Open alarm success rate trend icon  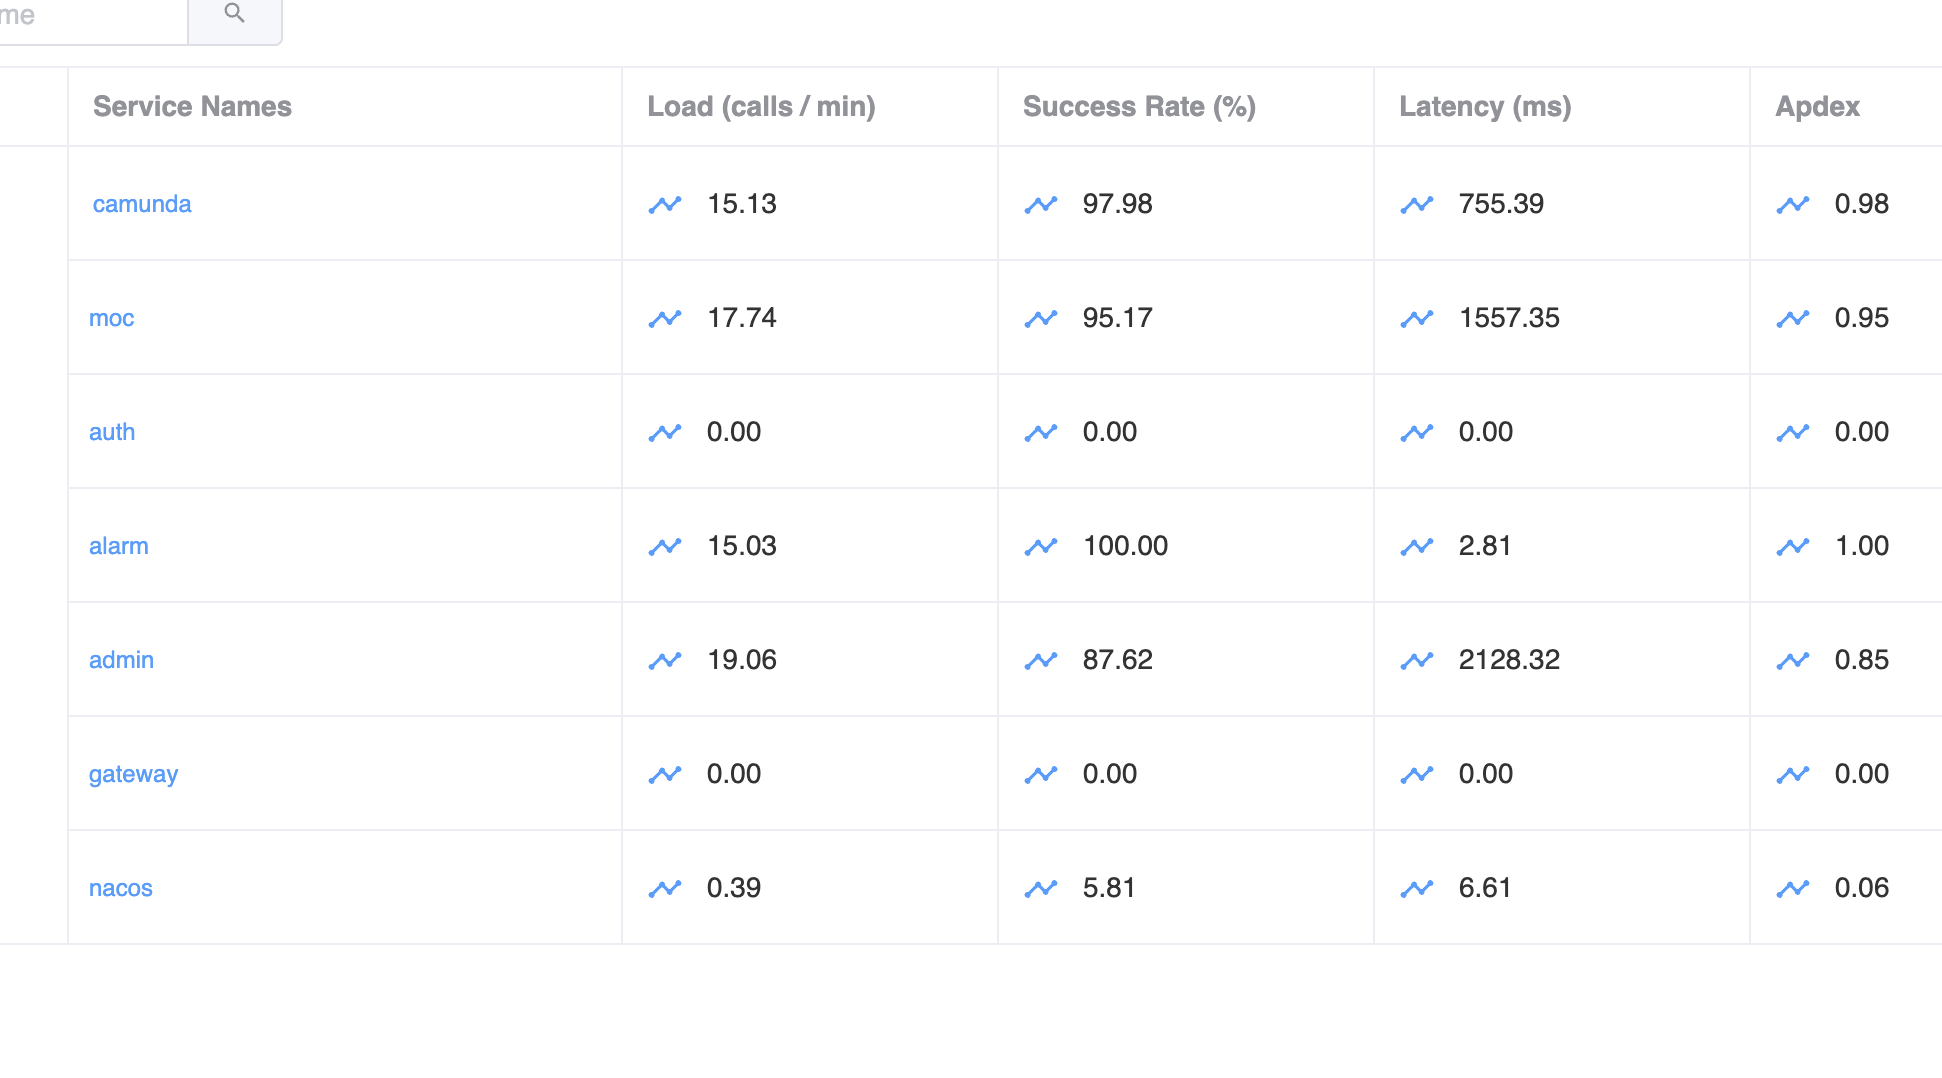[1041, 547]
